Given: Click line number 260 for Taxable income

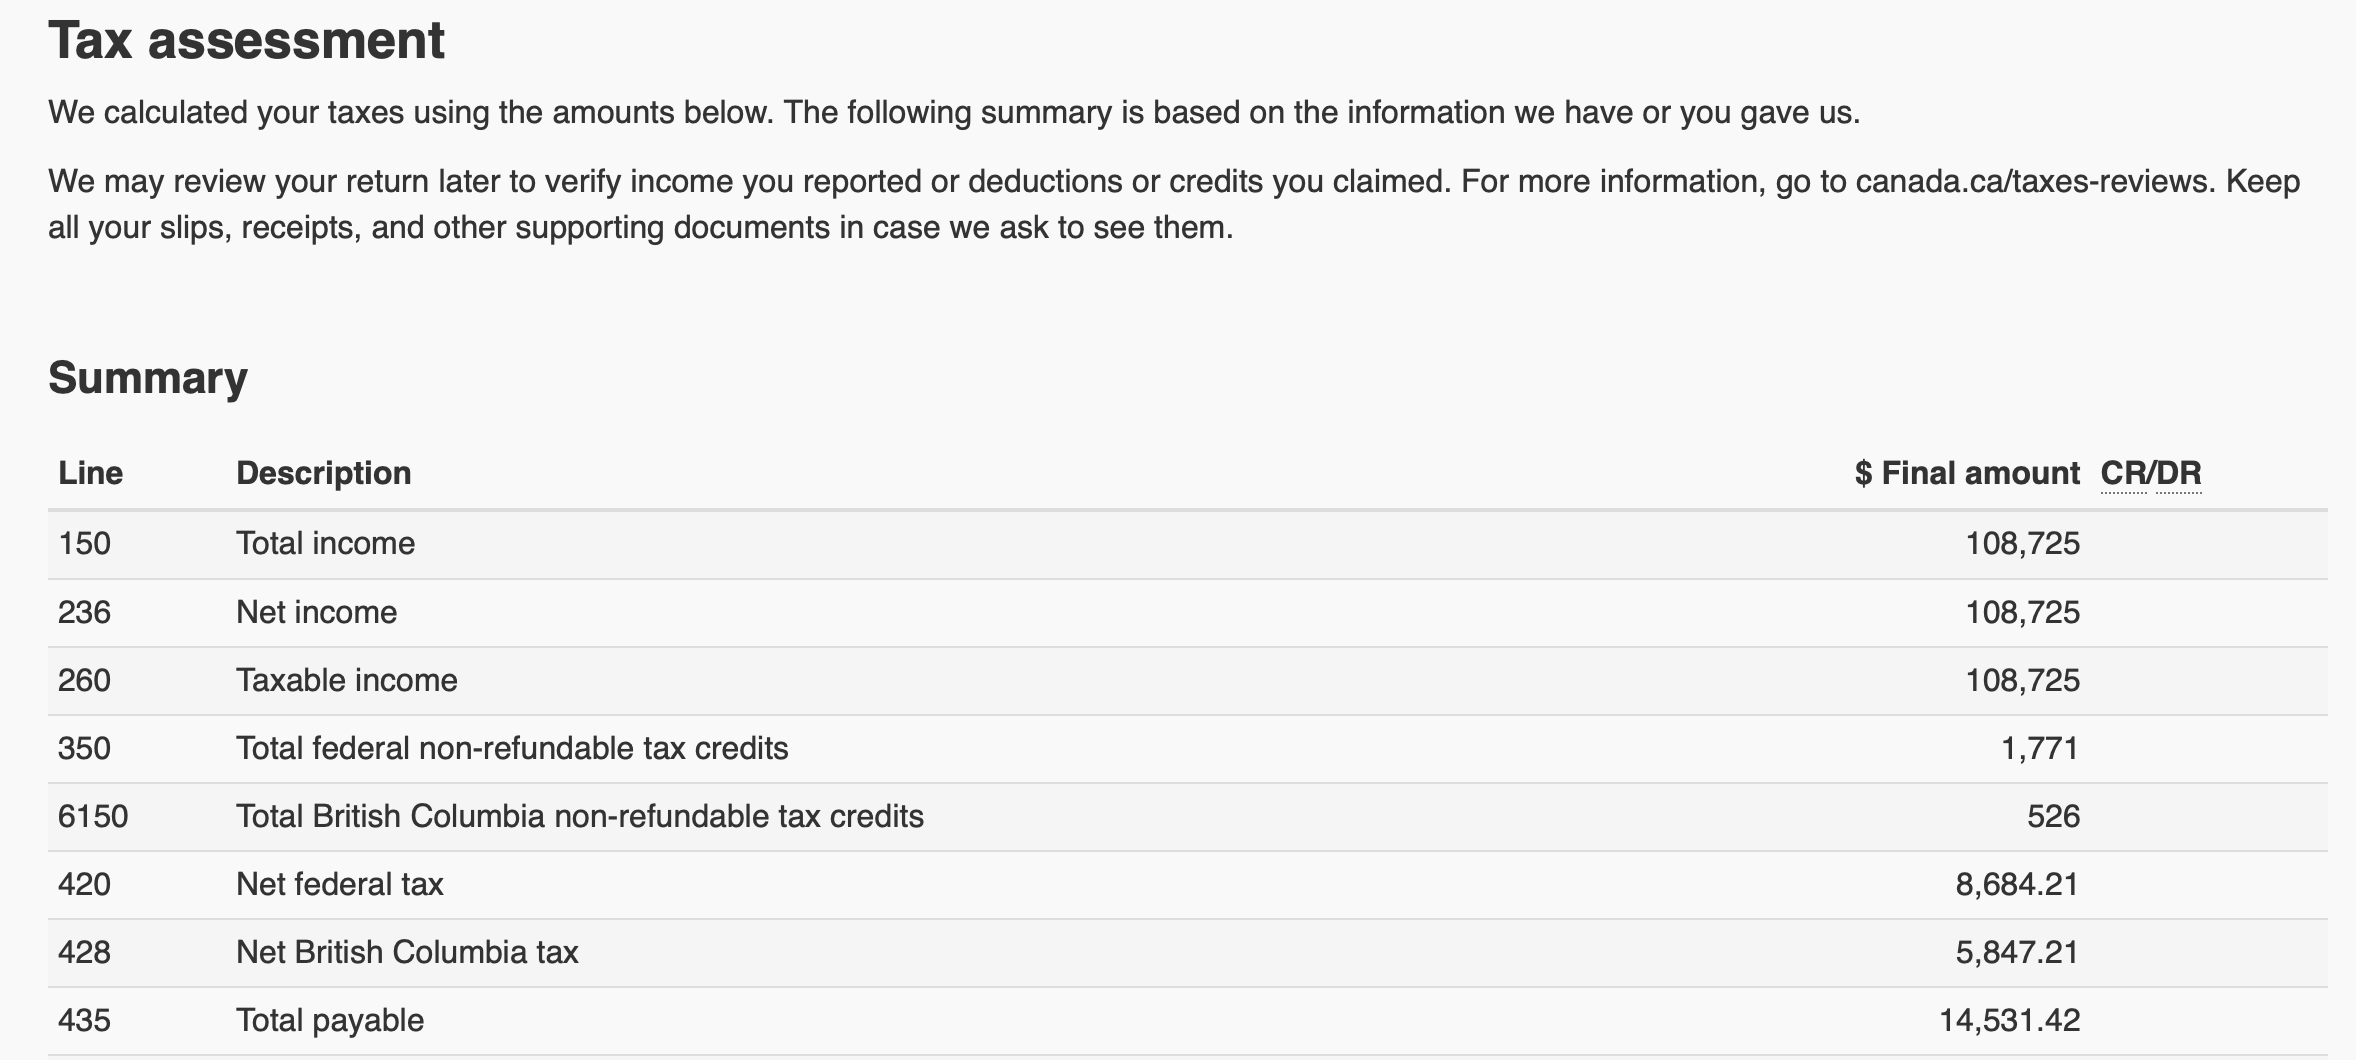Looking at the screenshot, I should (x=84, y=680).
